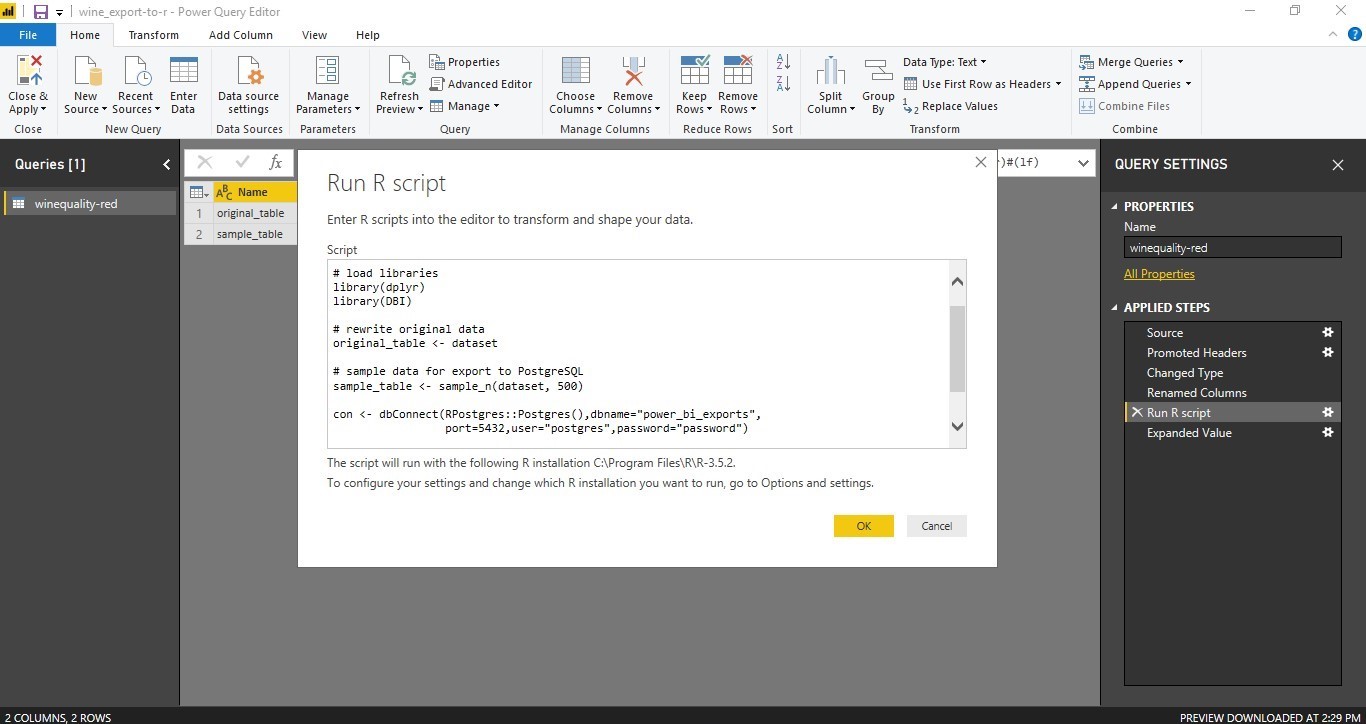
Task: Open Data source settings
Action: (x=248, y=73)
